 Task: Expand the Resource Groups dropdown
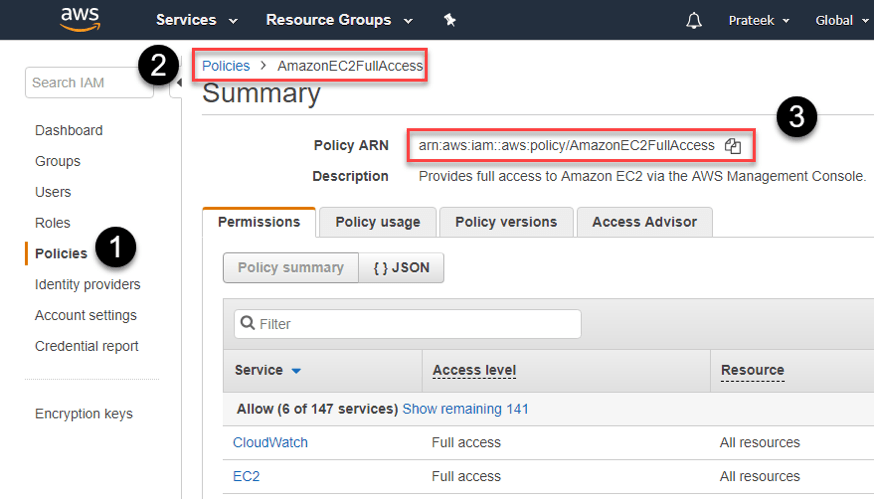click(x=339, y=20)
